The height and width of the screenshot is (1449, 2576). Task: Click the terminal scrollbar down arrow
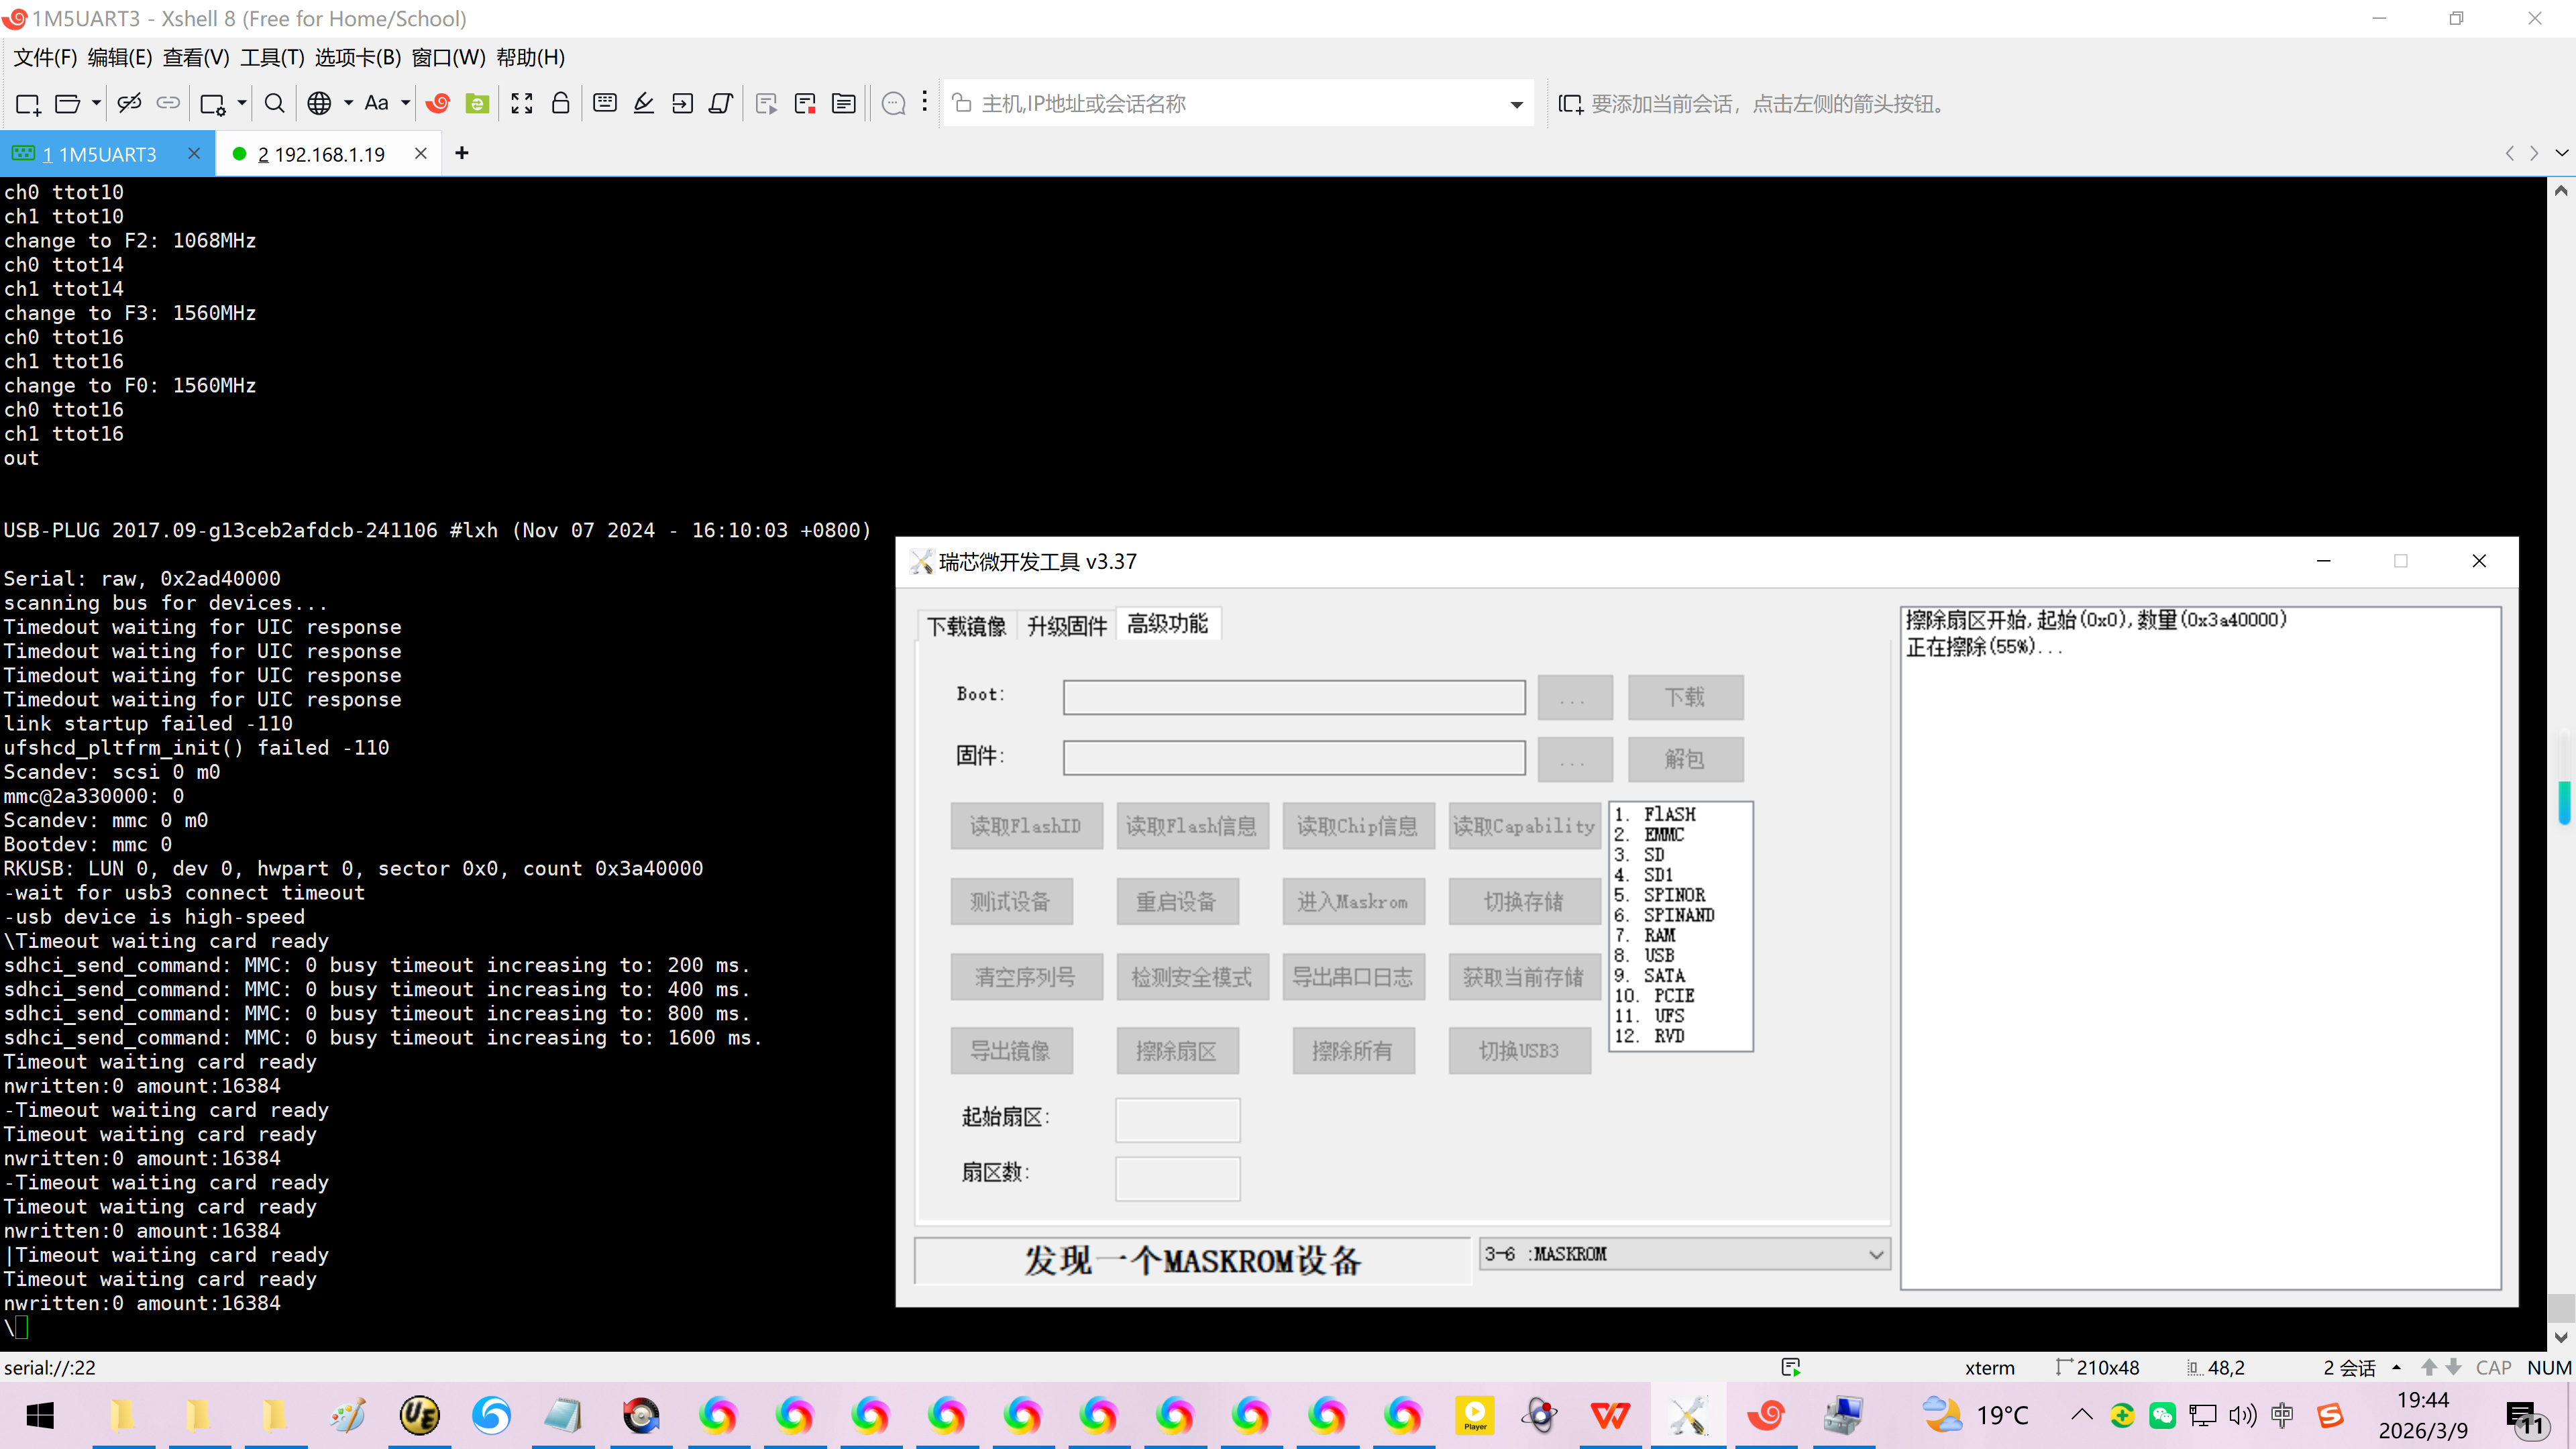click(2560, 1337)
